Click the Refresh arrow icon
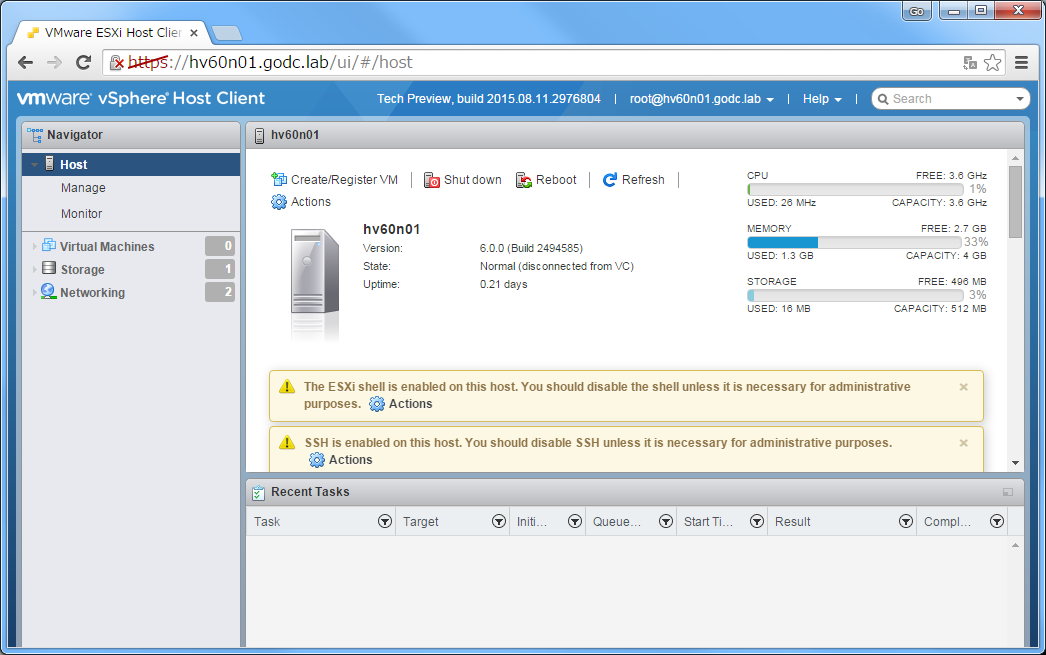This screenshot has width=1046, height=655. tap(610, 180)
